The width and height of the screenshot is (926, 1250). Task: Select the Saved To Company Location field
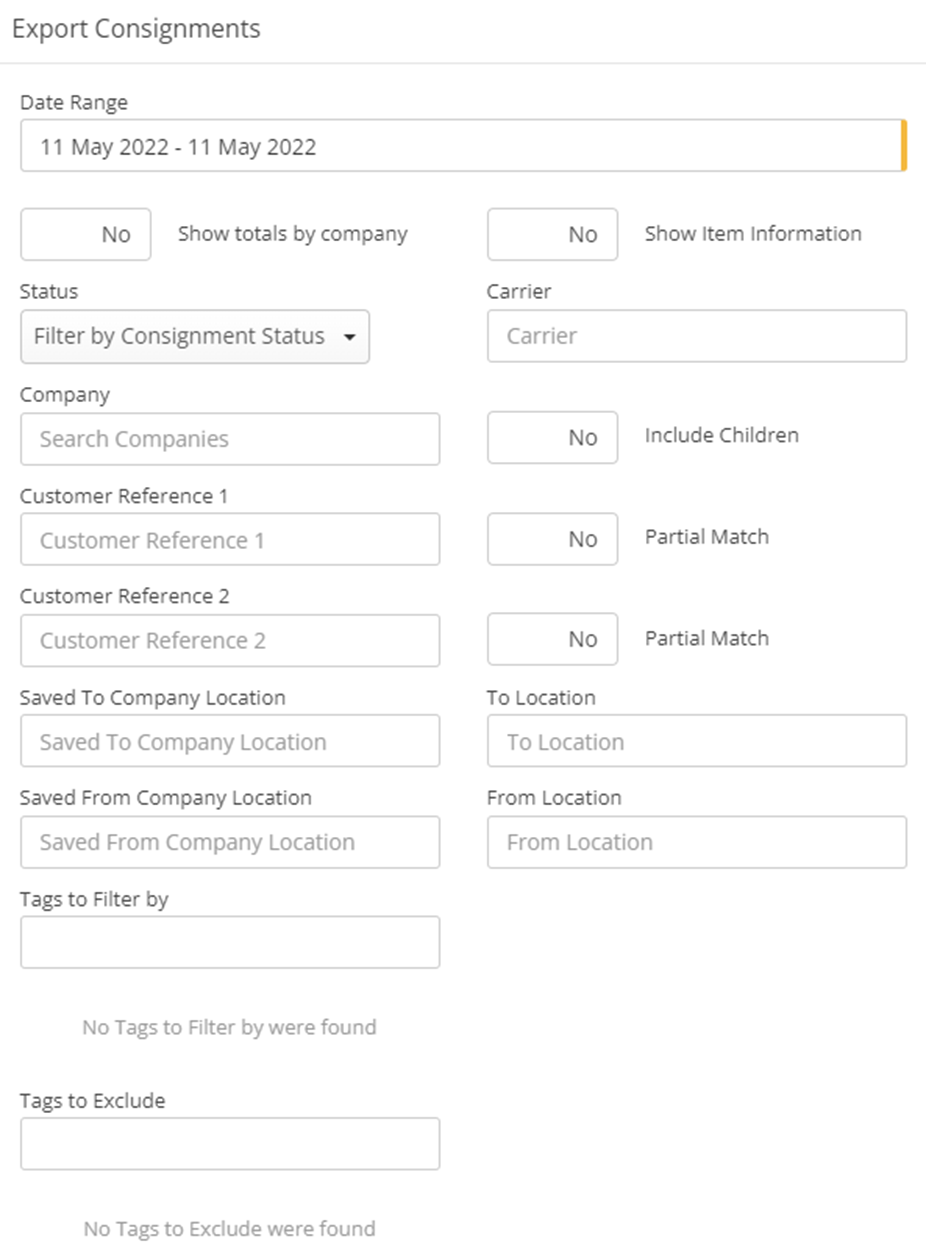230,742
